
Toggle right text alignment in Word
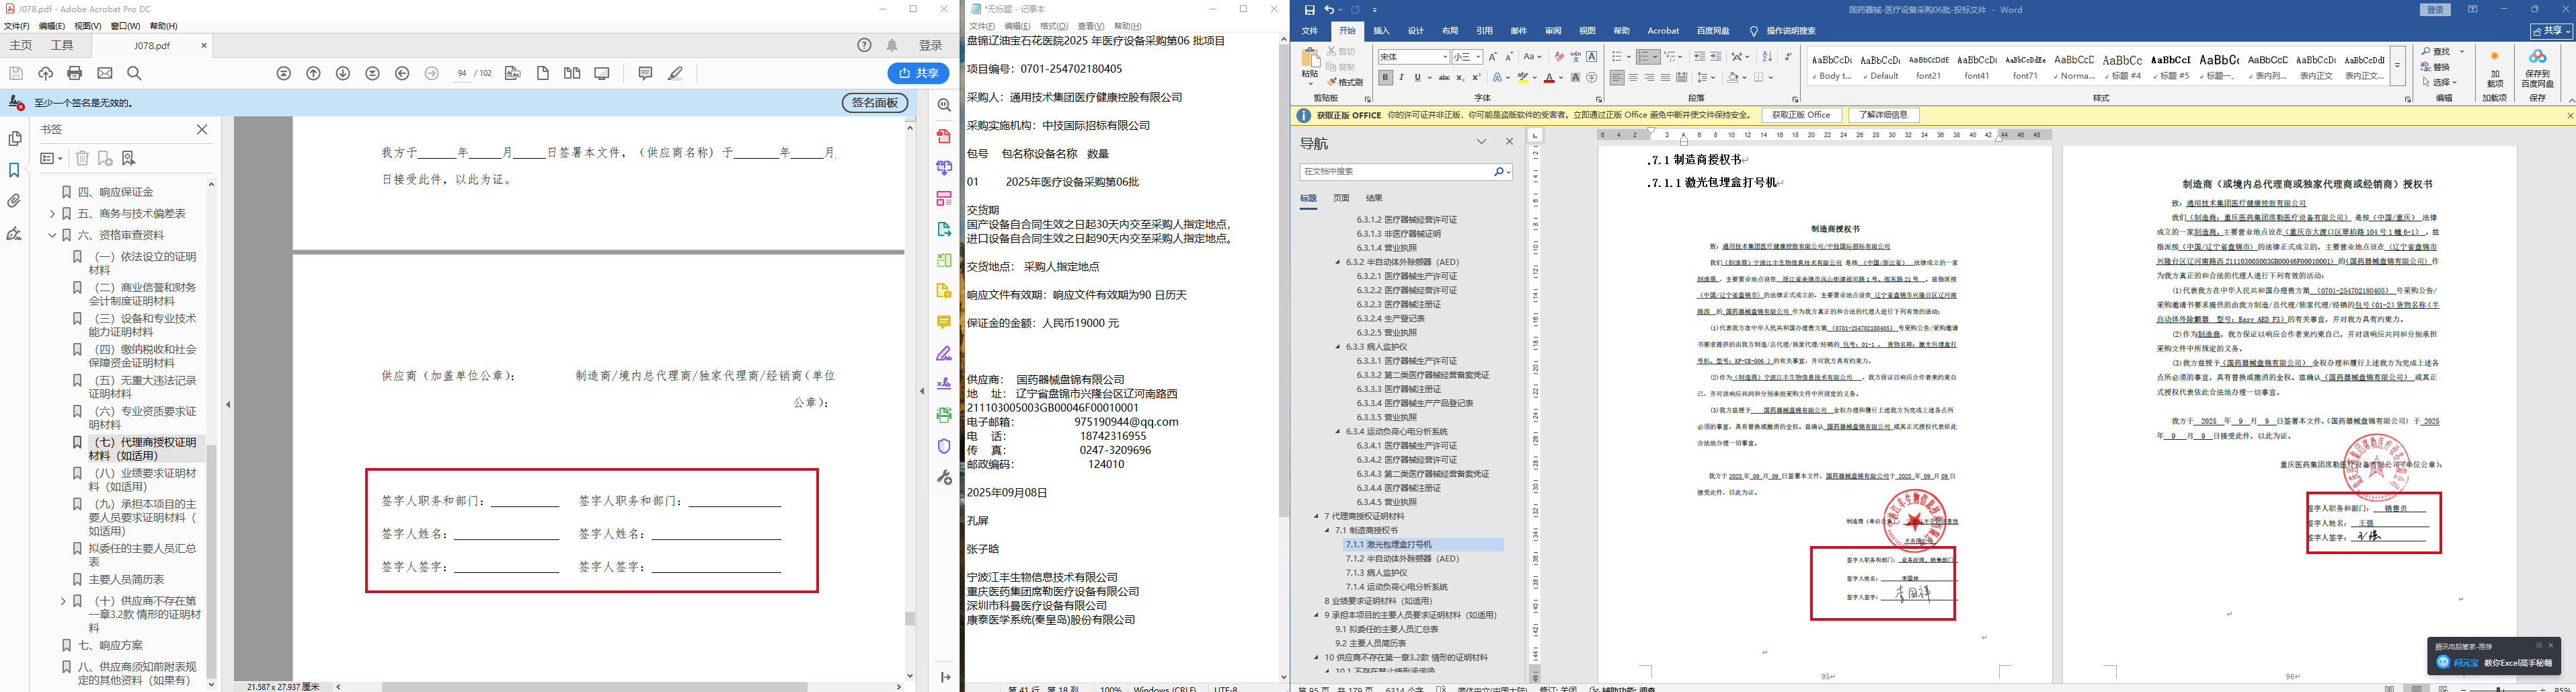[1649, 77]
